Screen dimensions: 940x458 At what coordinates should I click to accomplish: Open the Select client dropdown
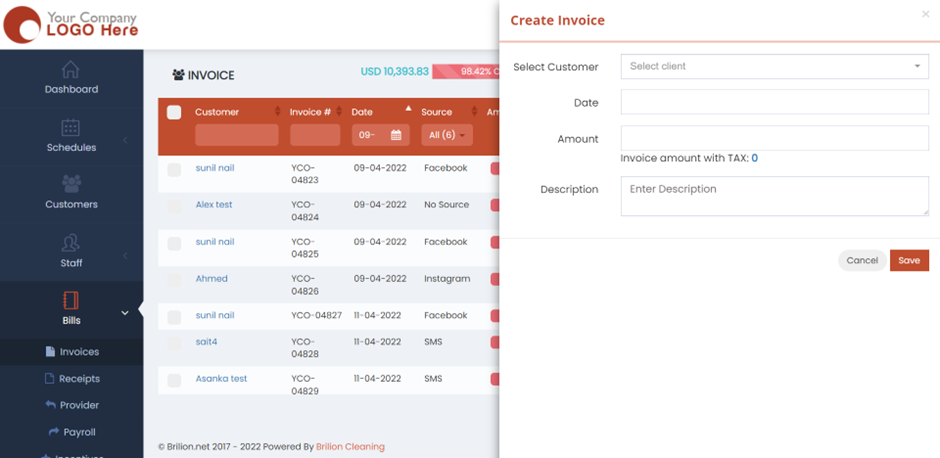tap(774, 67)
